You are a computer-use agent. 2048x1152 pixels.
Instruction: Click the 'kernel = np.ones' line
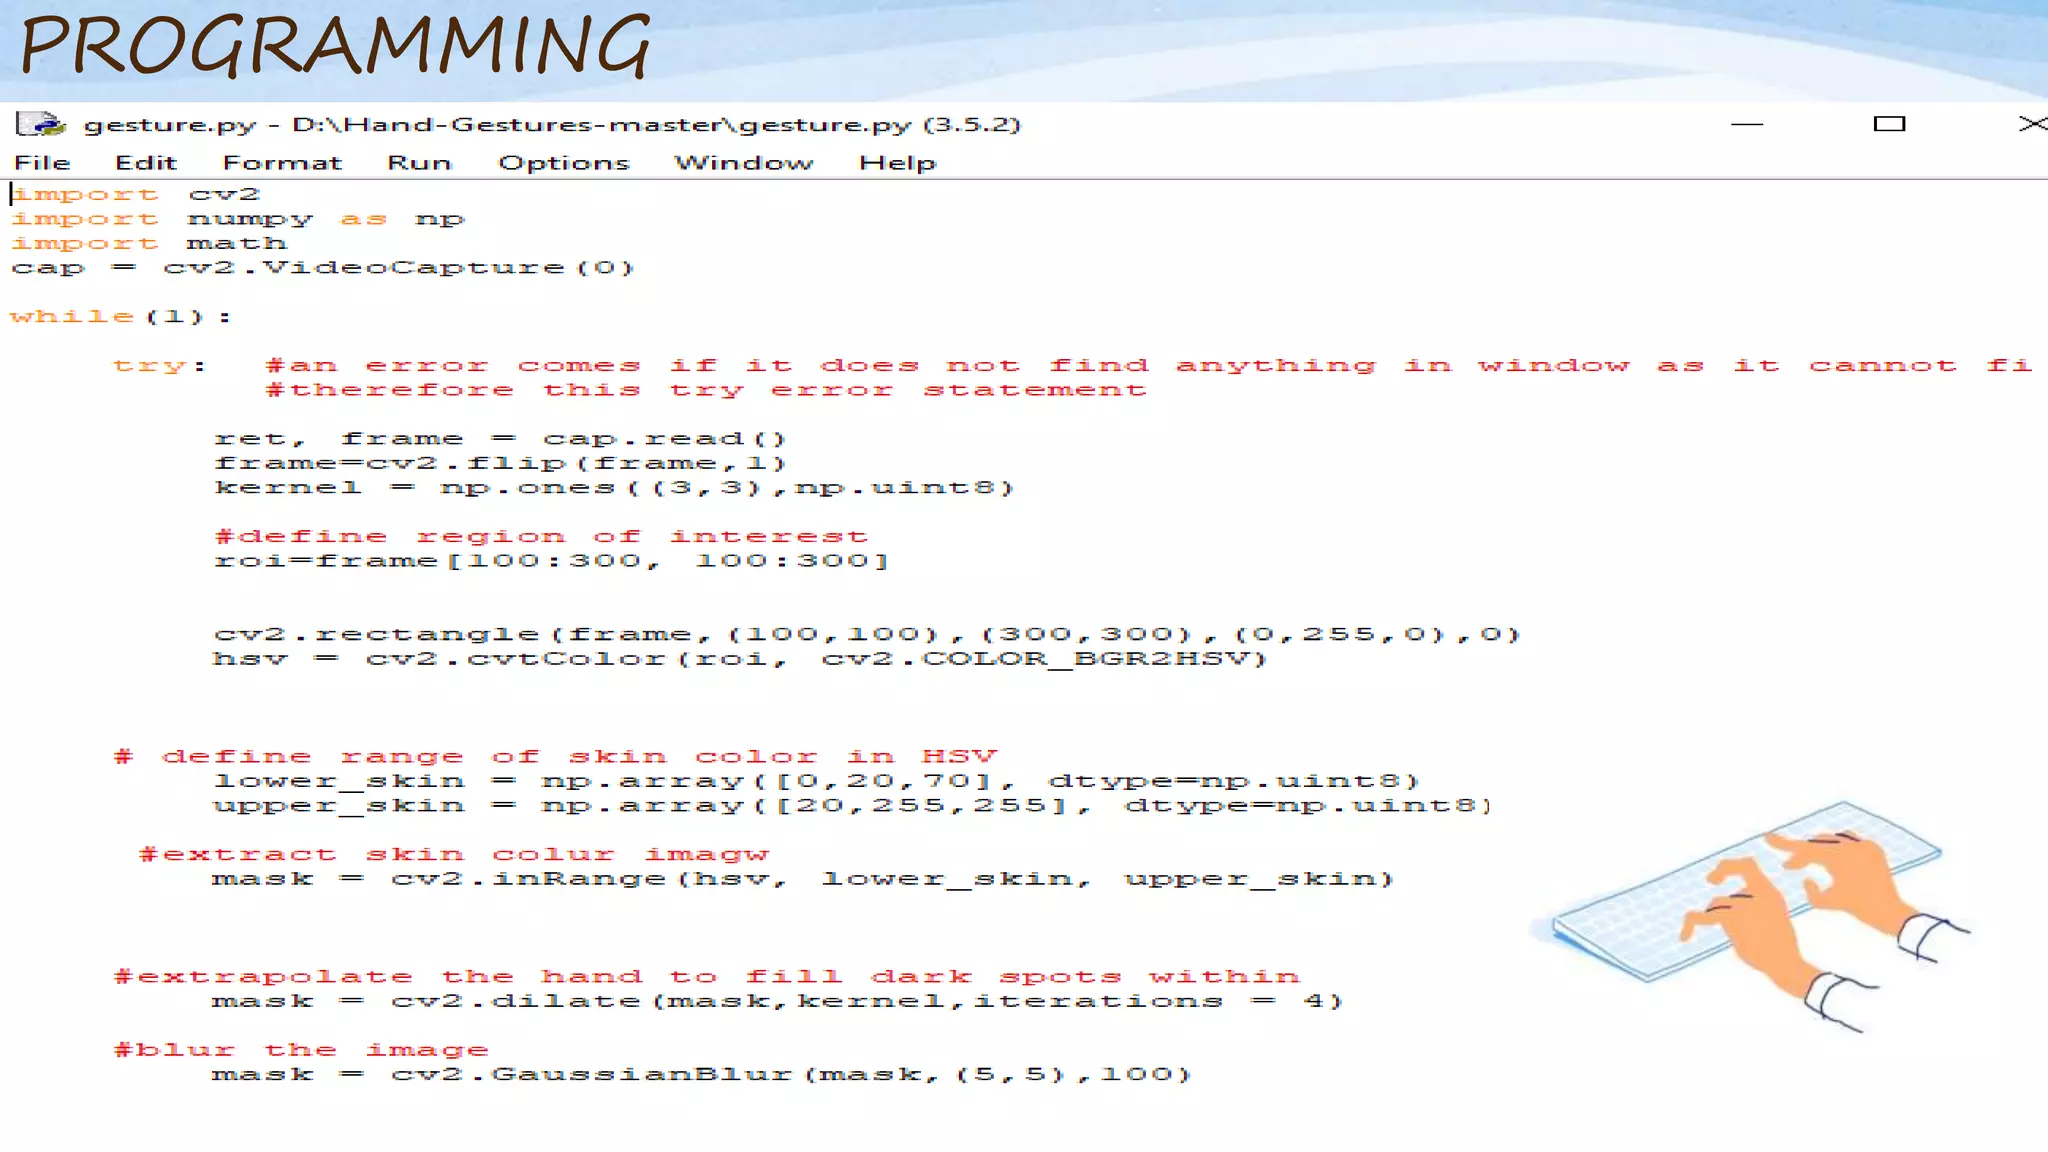click(x=614, y=488)
